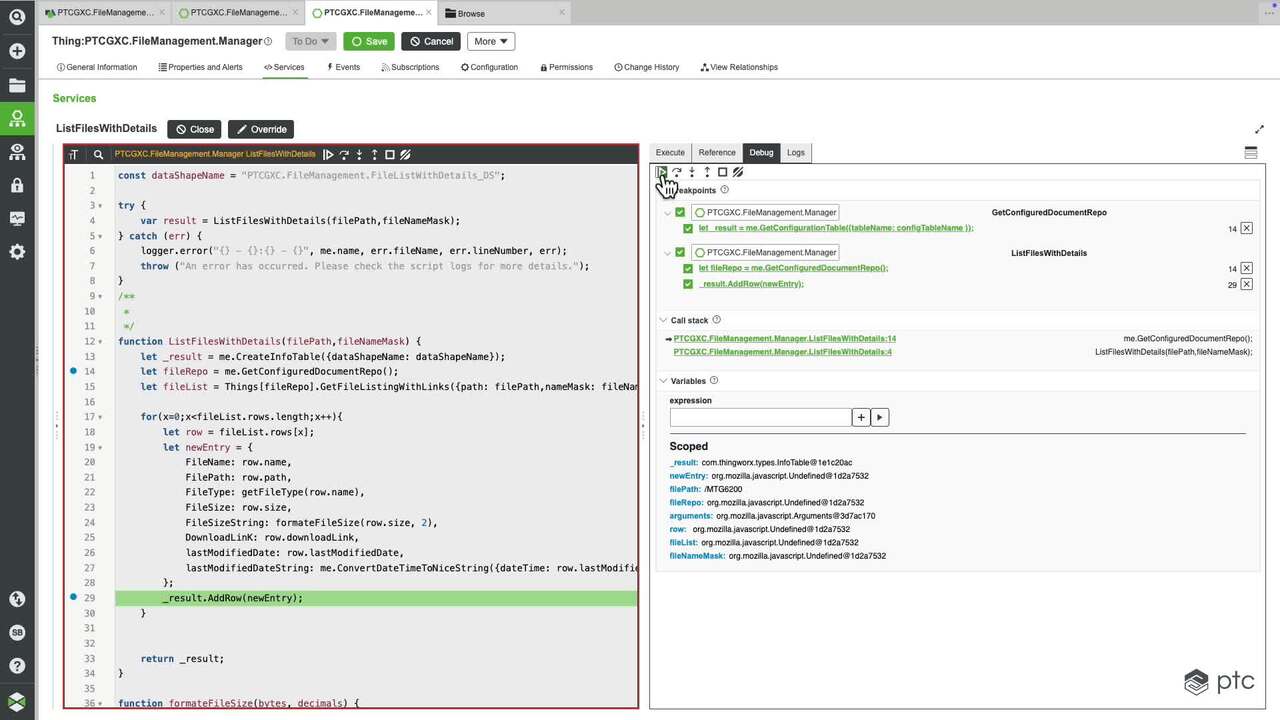This screenshot has width=1280, height=720.
Task: Collapse the ListFilesWithDetails breakpoint group
Action: pyautogui.click(x=667, y=253)
